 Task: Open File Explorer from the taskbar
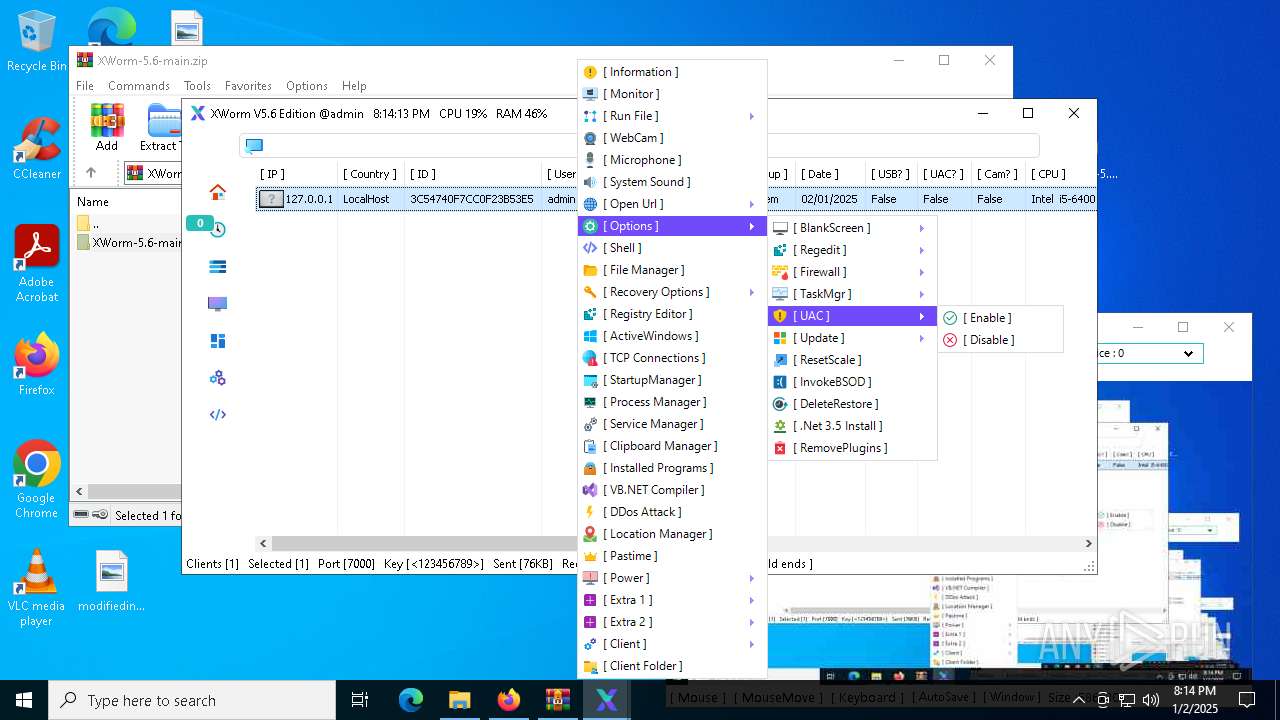459,700
